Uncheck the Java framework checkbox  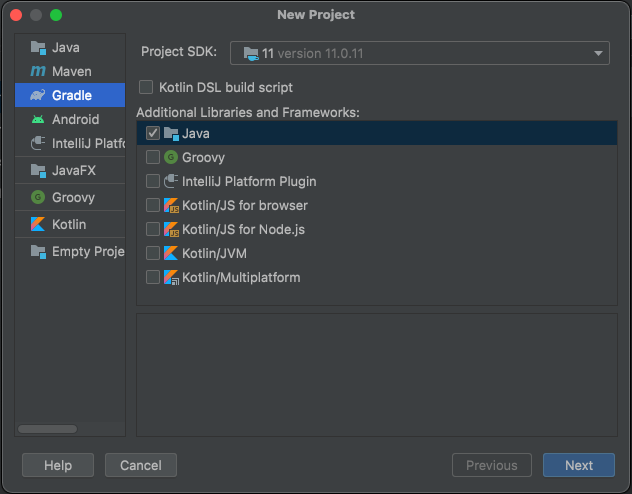click(153, 133)
